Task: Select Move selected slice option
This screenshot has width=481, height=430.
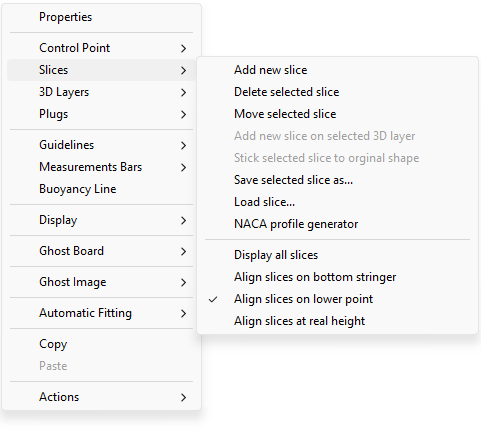Action: [x=337, y=114]
